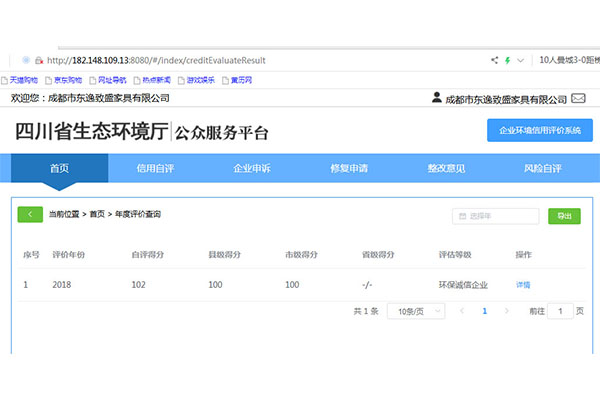Image resolution: width=600 pixels, height=400 pixels.
Task: Click the user avatar icon
Action: [437, 97]
